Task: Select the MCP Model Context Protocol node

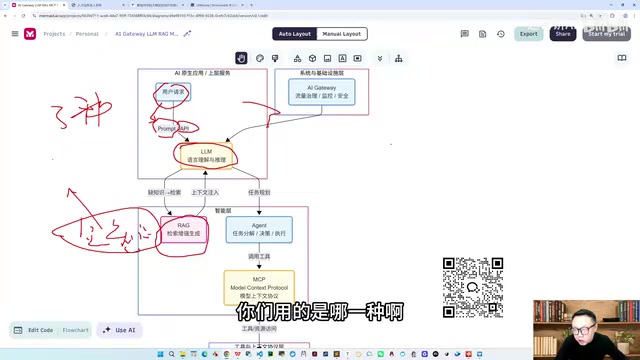Action: pyautogui.click(x=259, y=287)
